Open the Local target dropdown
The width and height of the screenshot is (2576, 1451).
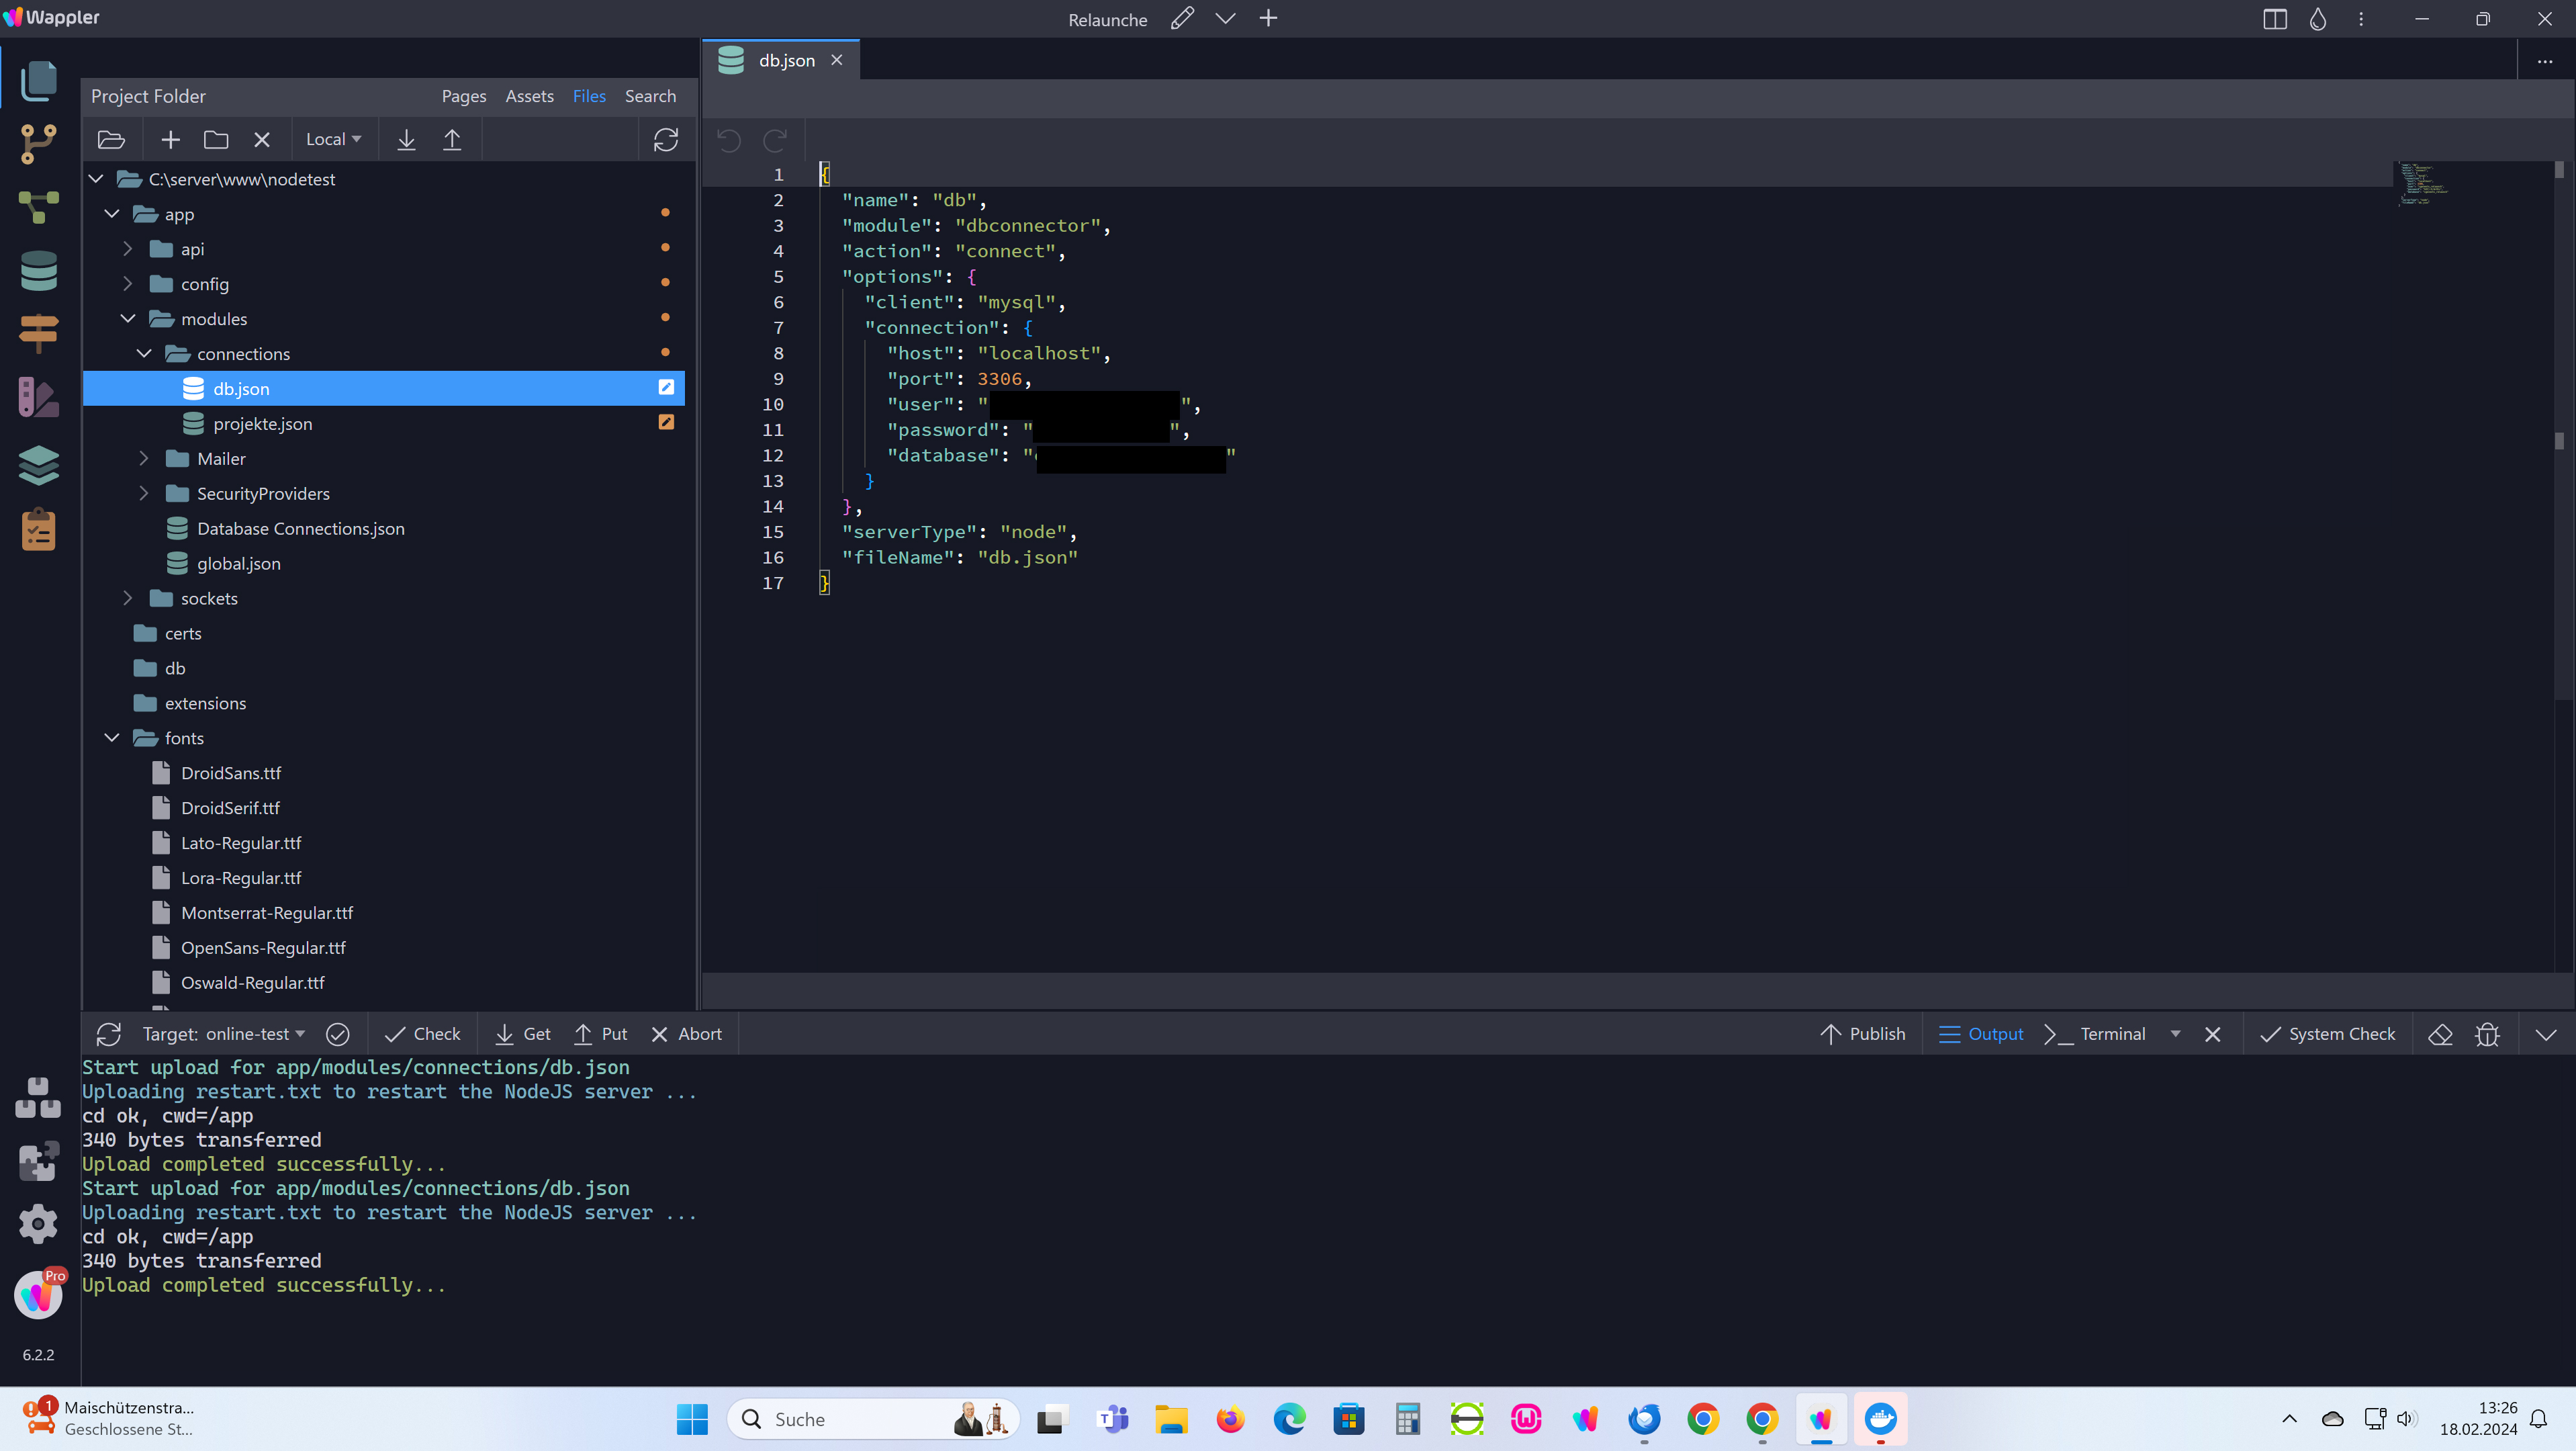click(x=333, y=140)
